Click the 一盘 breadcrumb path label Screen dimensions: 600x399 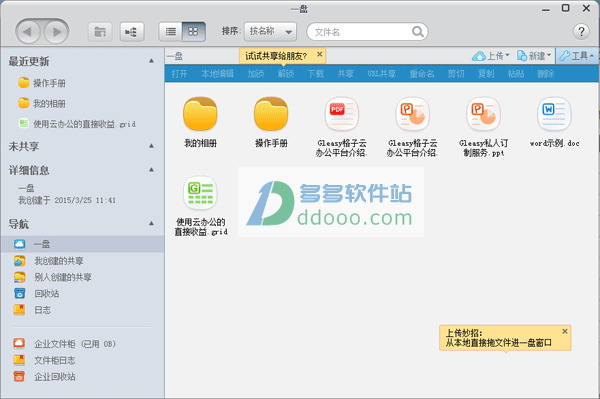tap(175, 56)
